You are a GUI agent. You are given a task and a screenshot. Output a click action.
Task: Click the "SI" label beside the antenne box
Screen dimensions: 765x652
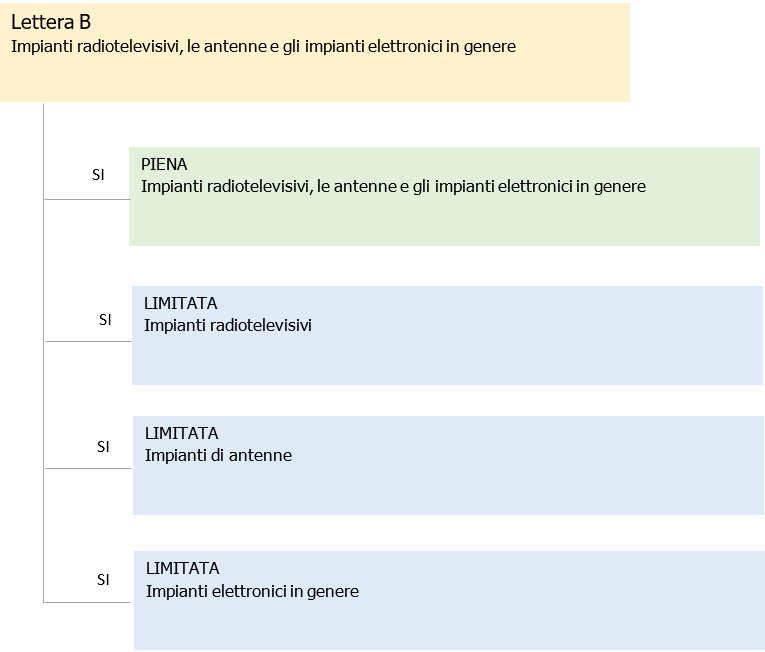(103, 447)
